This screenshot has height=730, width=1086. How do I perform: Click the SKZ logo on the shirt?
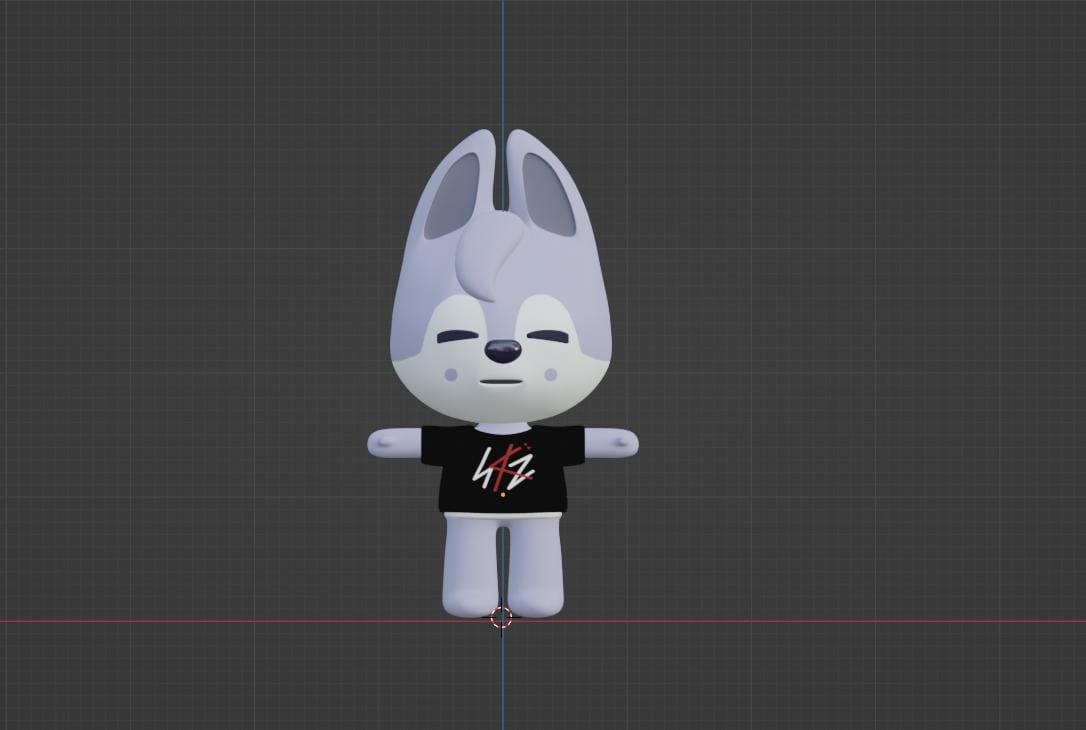tap(503, 470)
